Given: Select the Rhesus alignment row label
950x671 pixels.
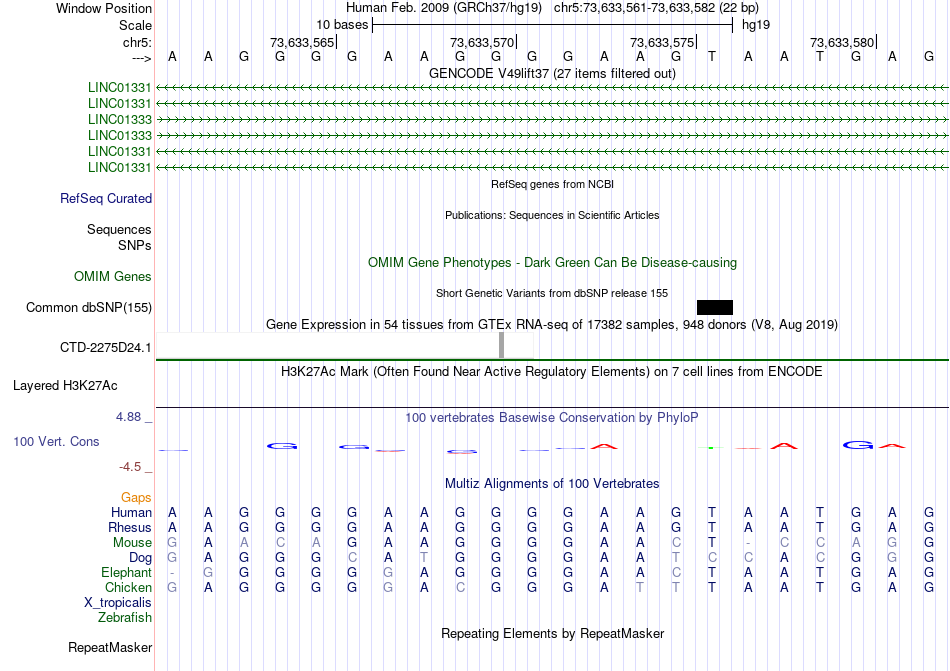Looking at the screenshot, I should tap(130, 527).
